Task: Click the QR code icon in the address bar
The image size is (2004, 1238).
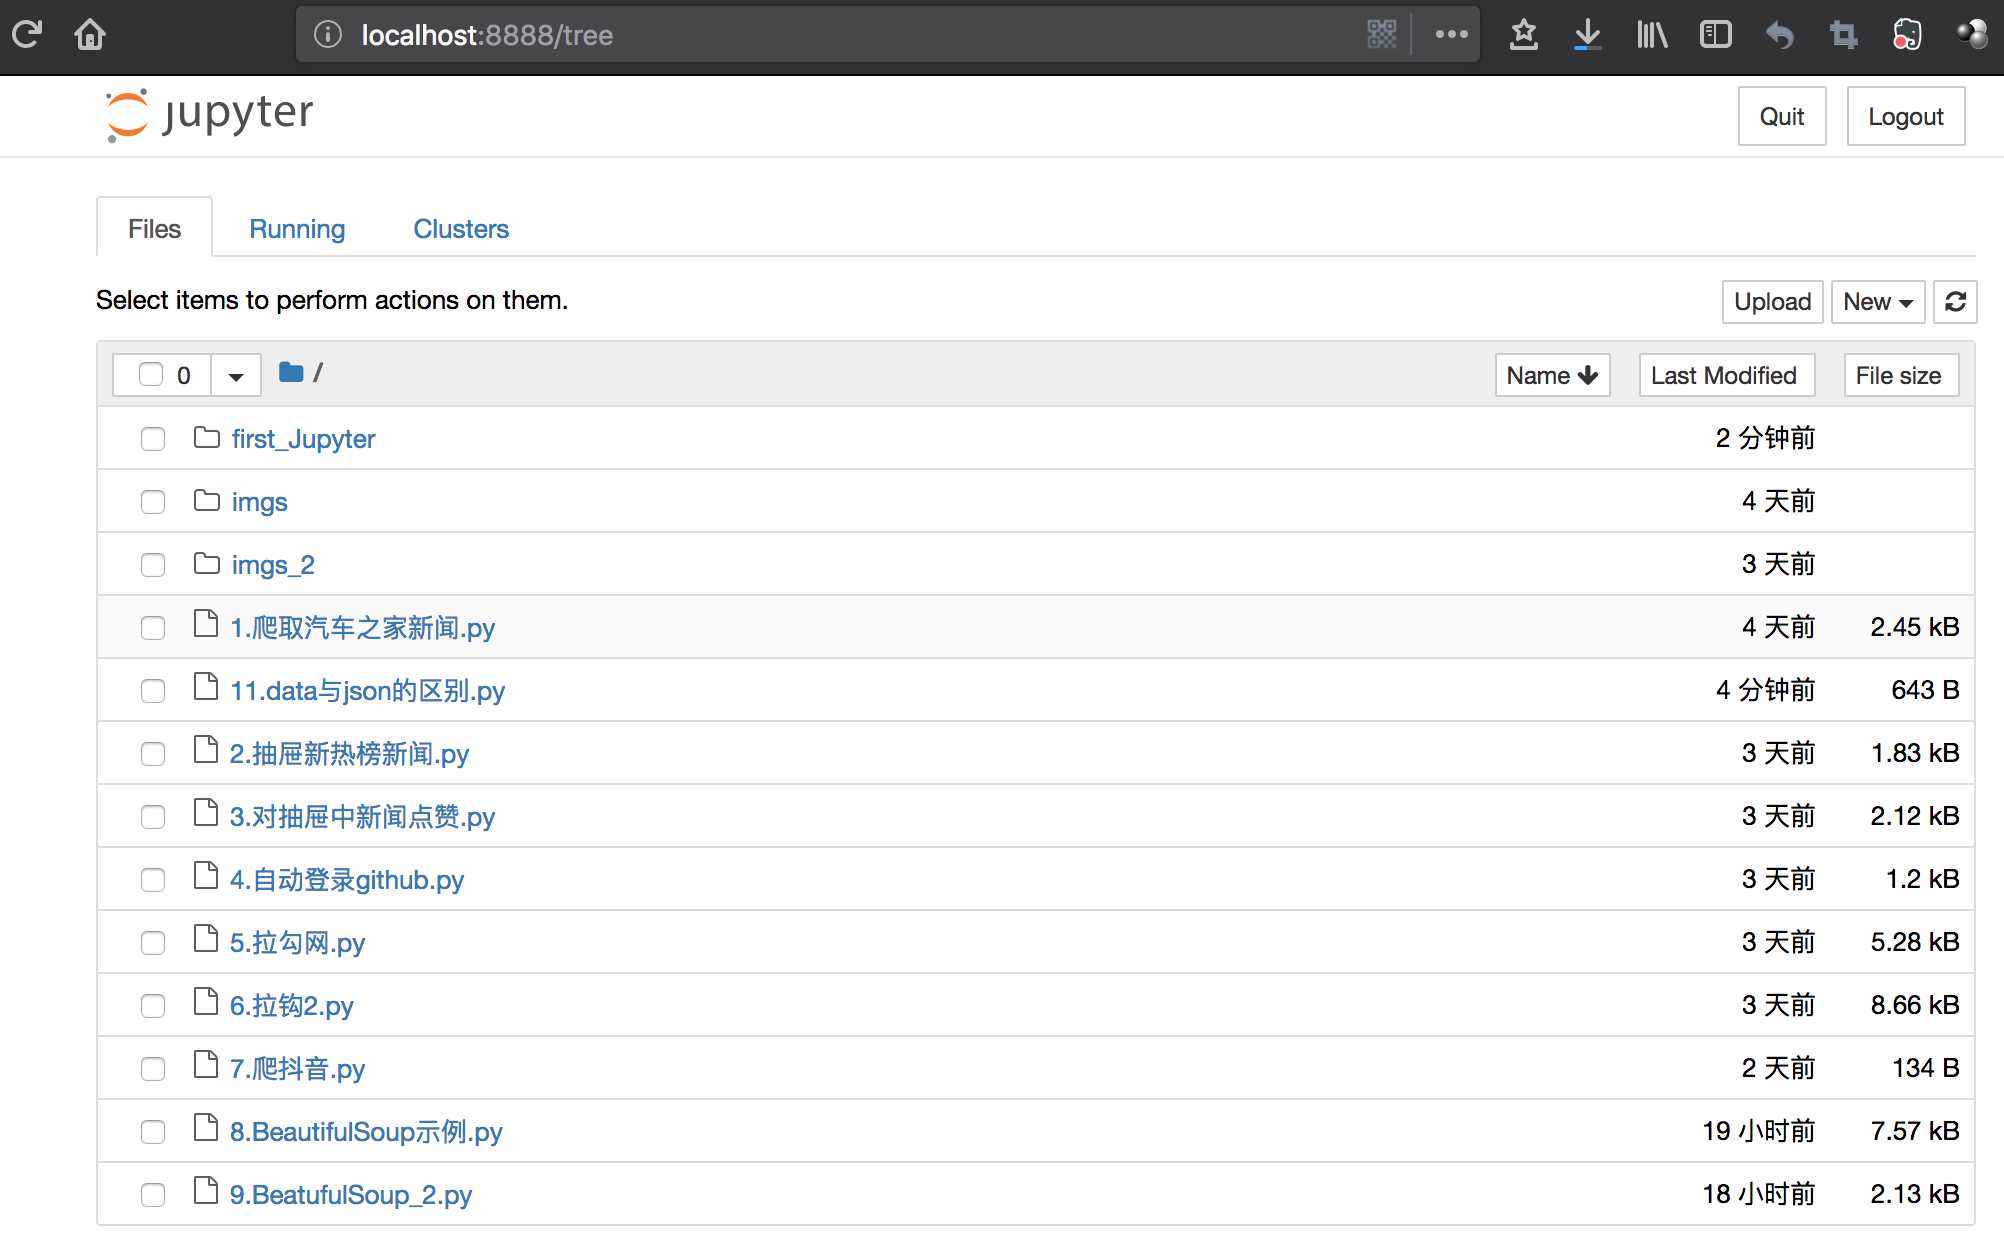Action: pyautogui.click(x=1381, y=35)
